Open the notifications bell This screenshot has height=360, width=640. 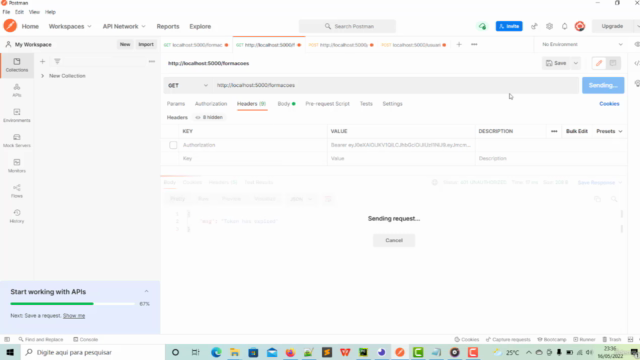coord(564,26)
